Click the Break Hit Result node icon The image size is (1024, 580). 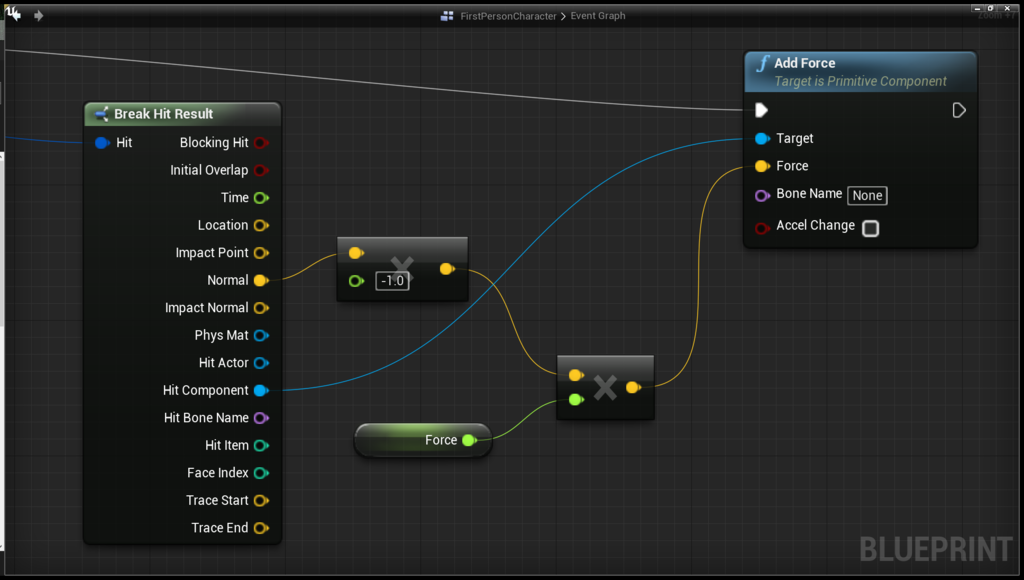[x=101, y=114]
